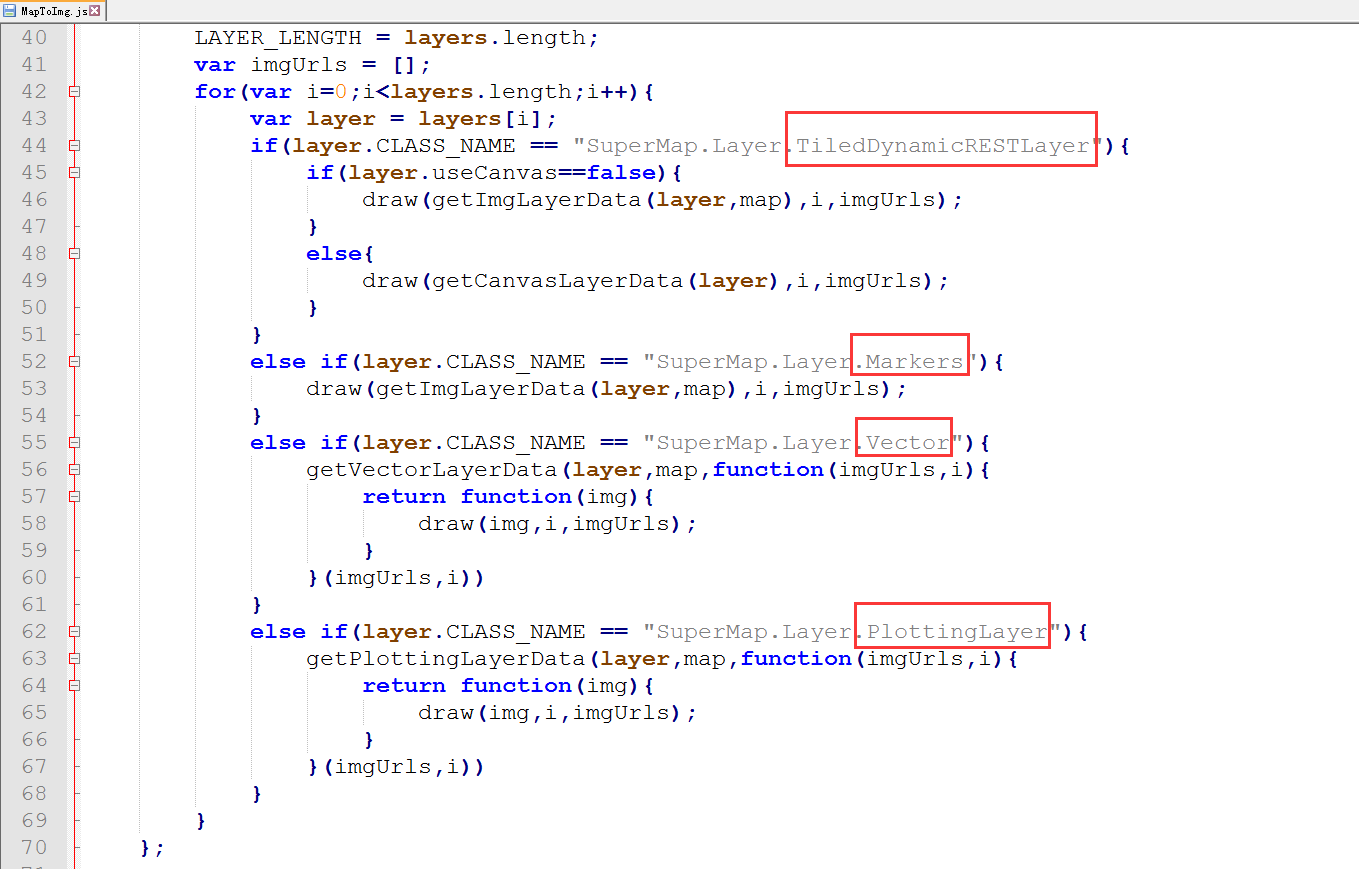1359x869 pixels.
Task: Click getCanvasLayerData call on line 49
Action: [607, 281]
